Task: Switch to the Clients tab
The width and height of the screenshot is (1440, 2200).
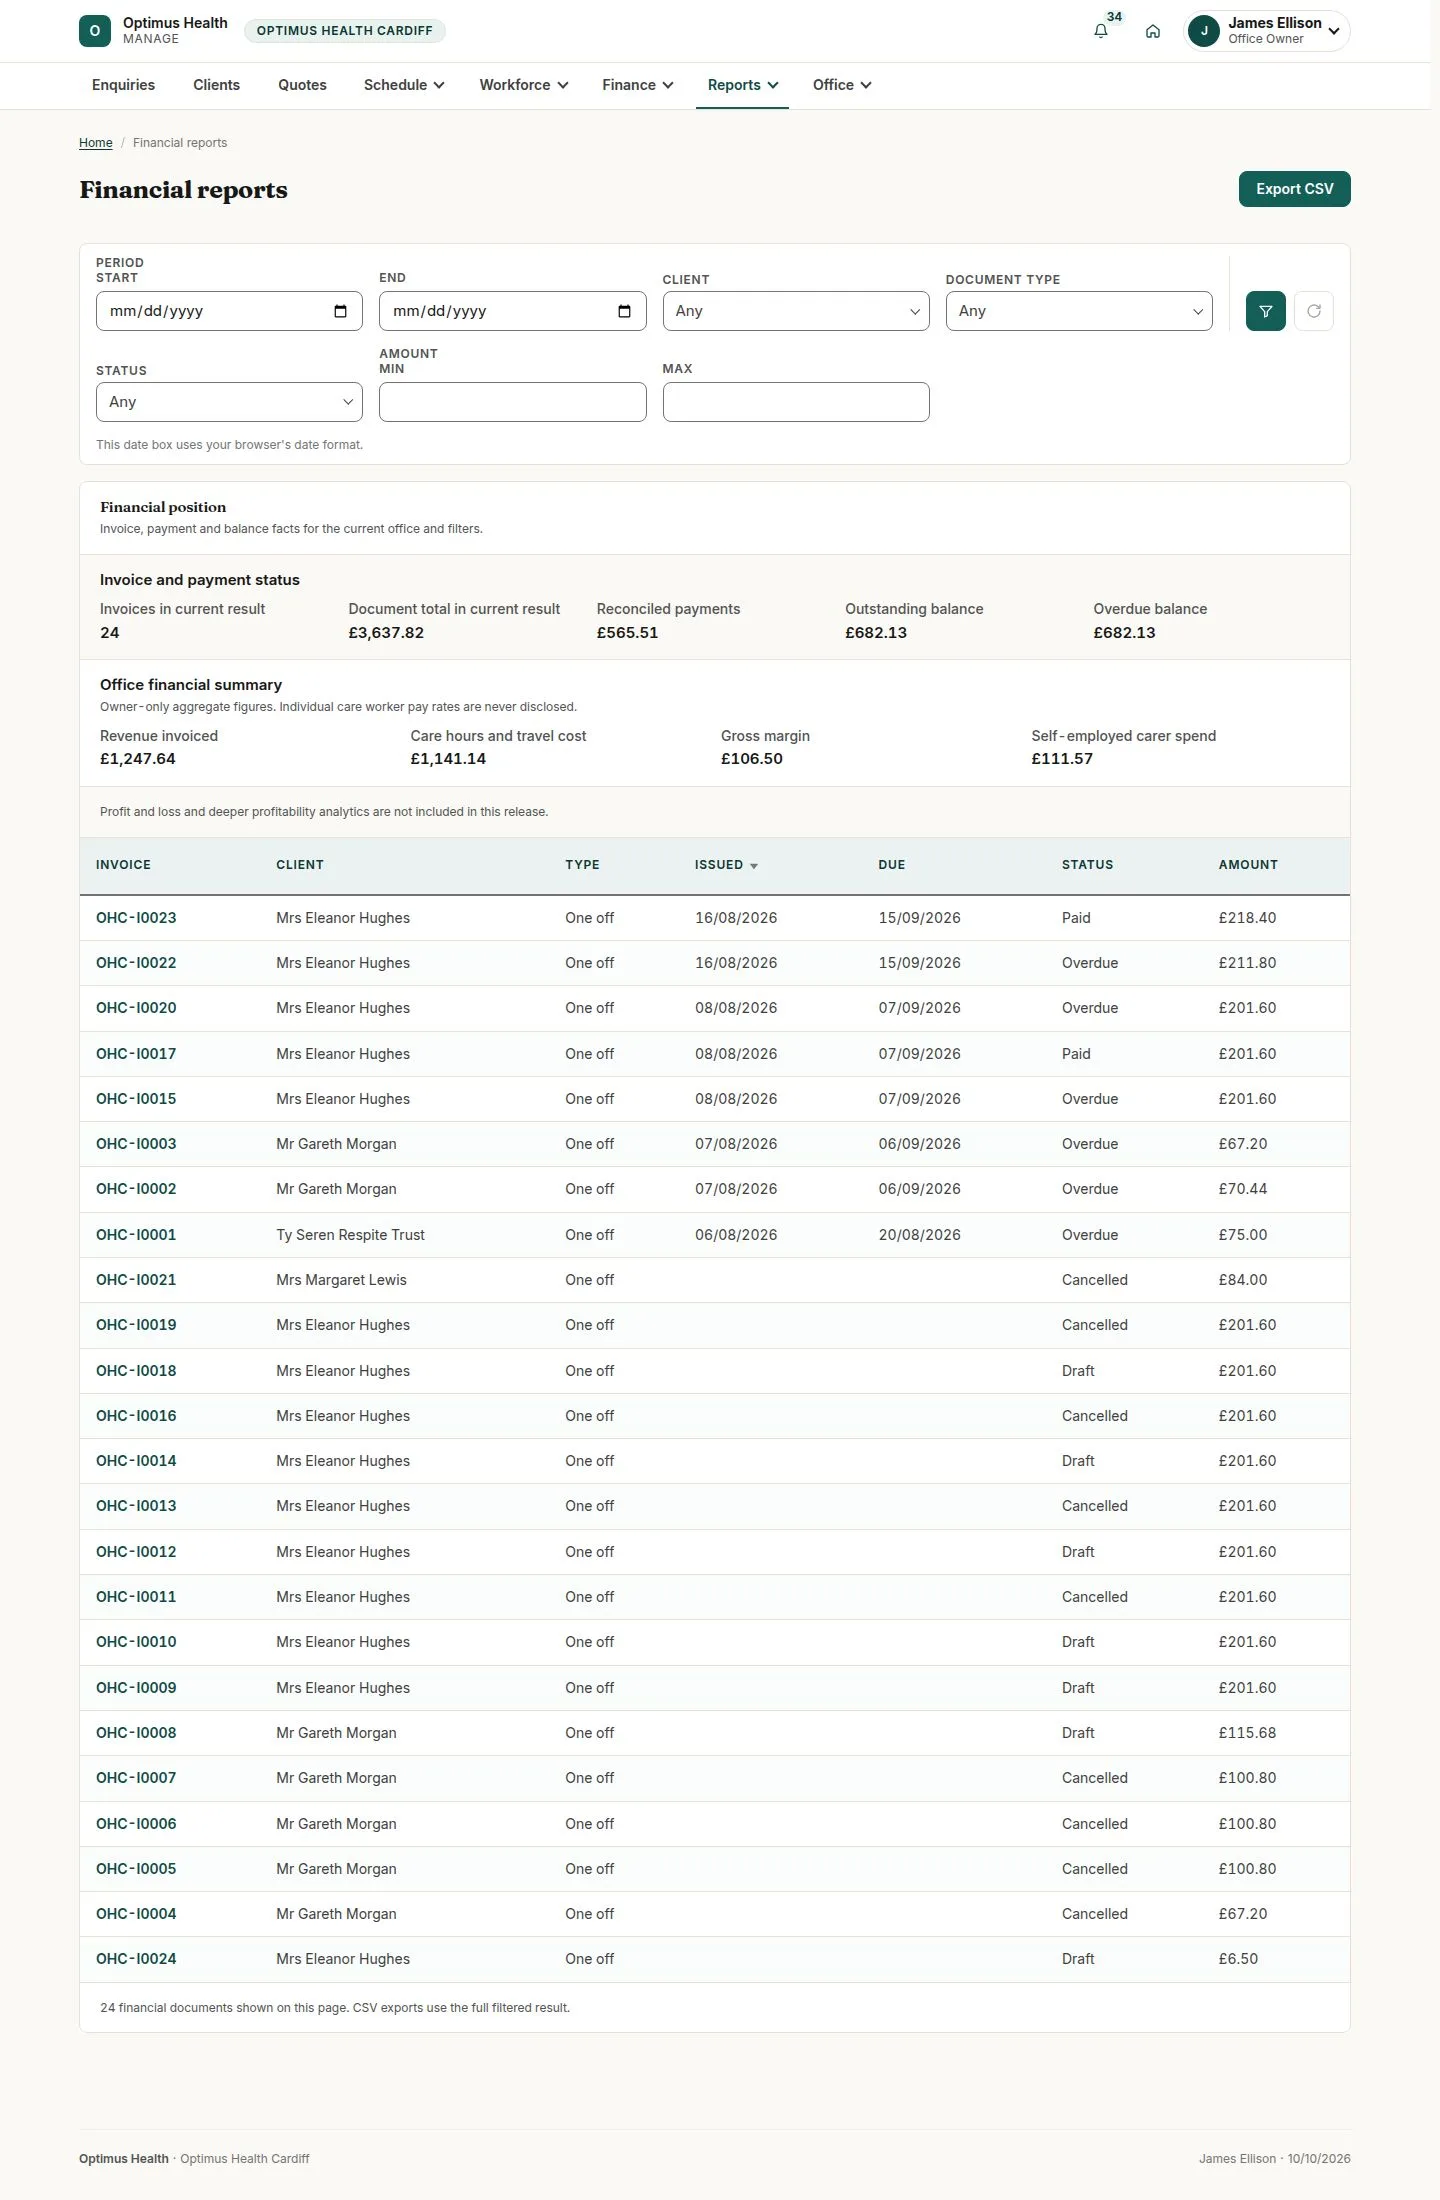Action: tap(216, 85)
